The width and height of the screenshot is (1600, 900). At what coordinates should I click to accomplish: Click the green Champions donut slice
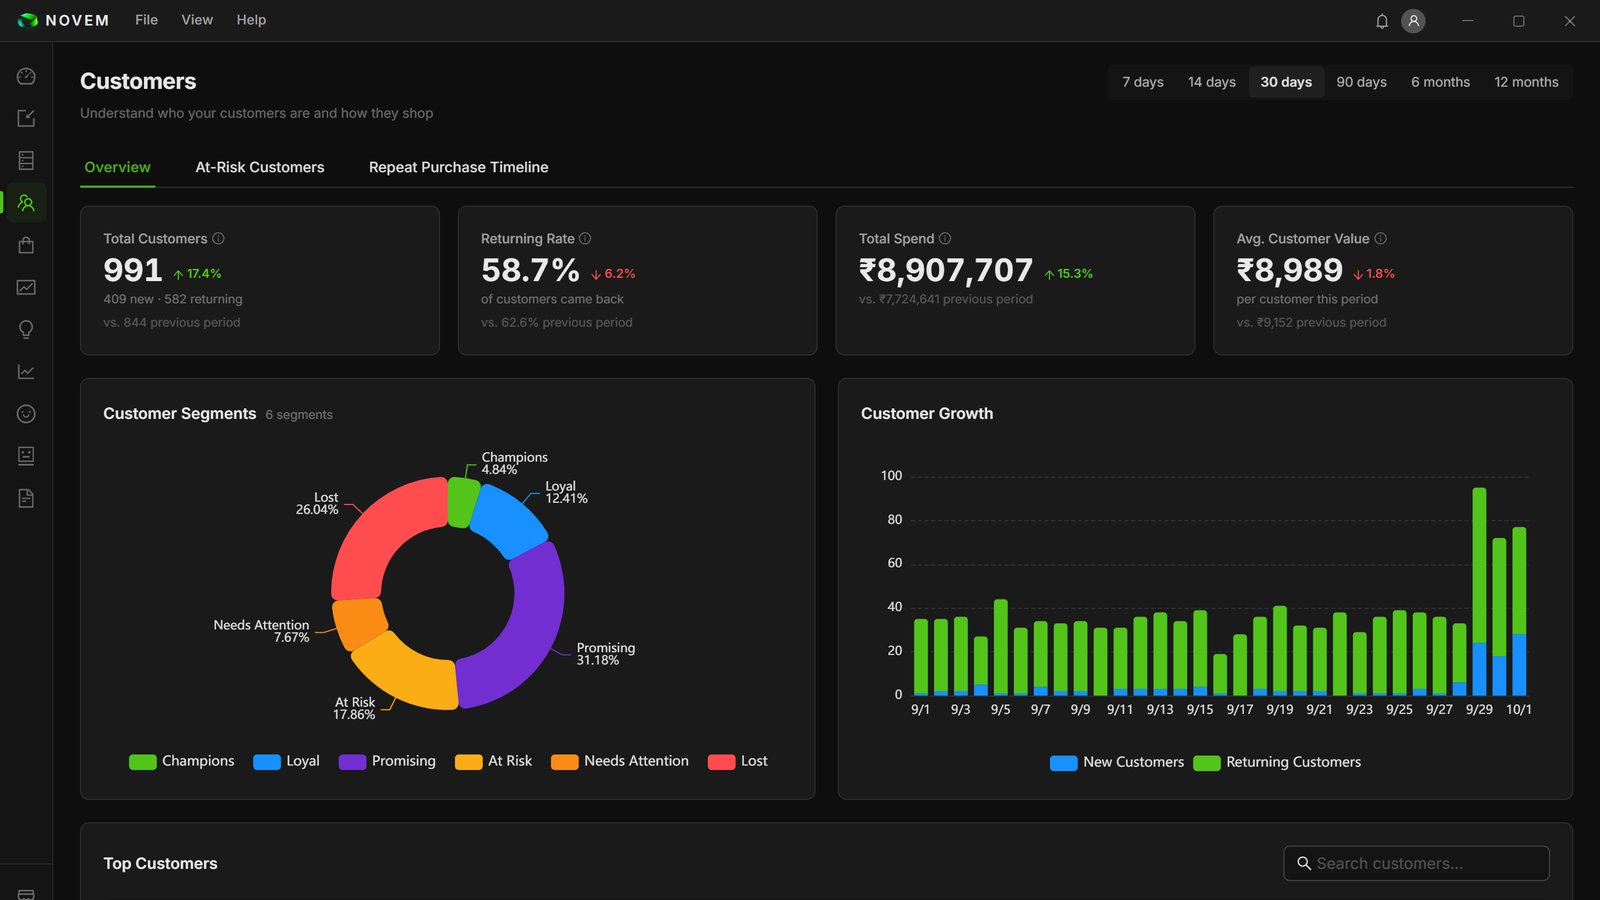[462, 501]
